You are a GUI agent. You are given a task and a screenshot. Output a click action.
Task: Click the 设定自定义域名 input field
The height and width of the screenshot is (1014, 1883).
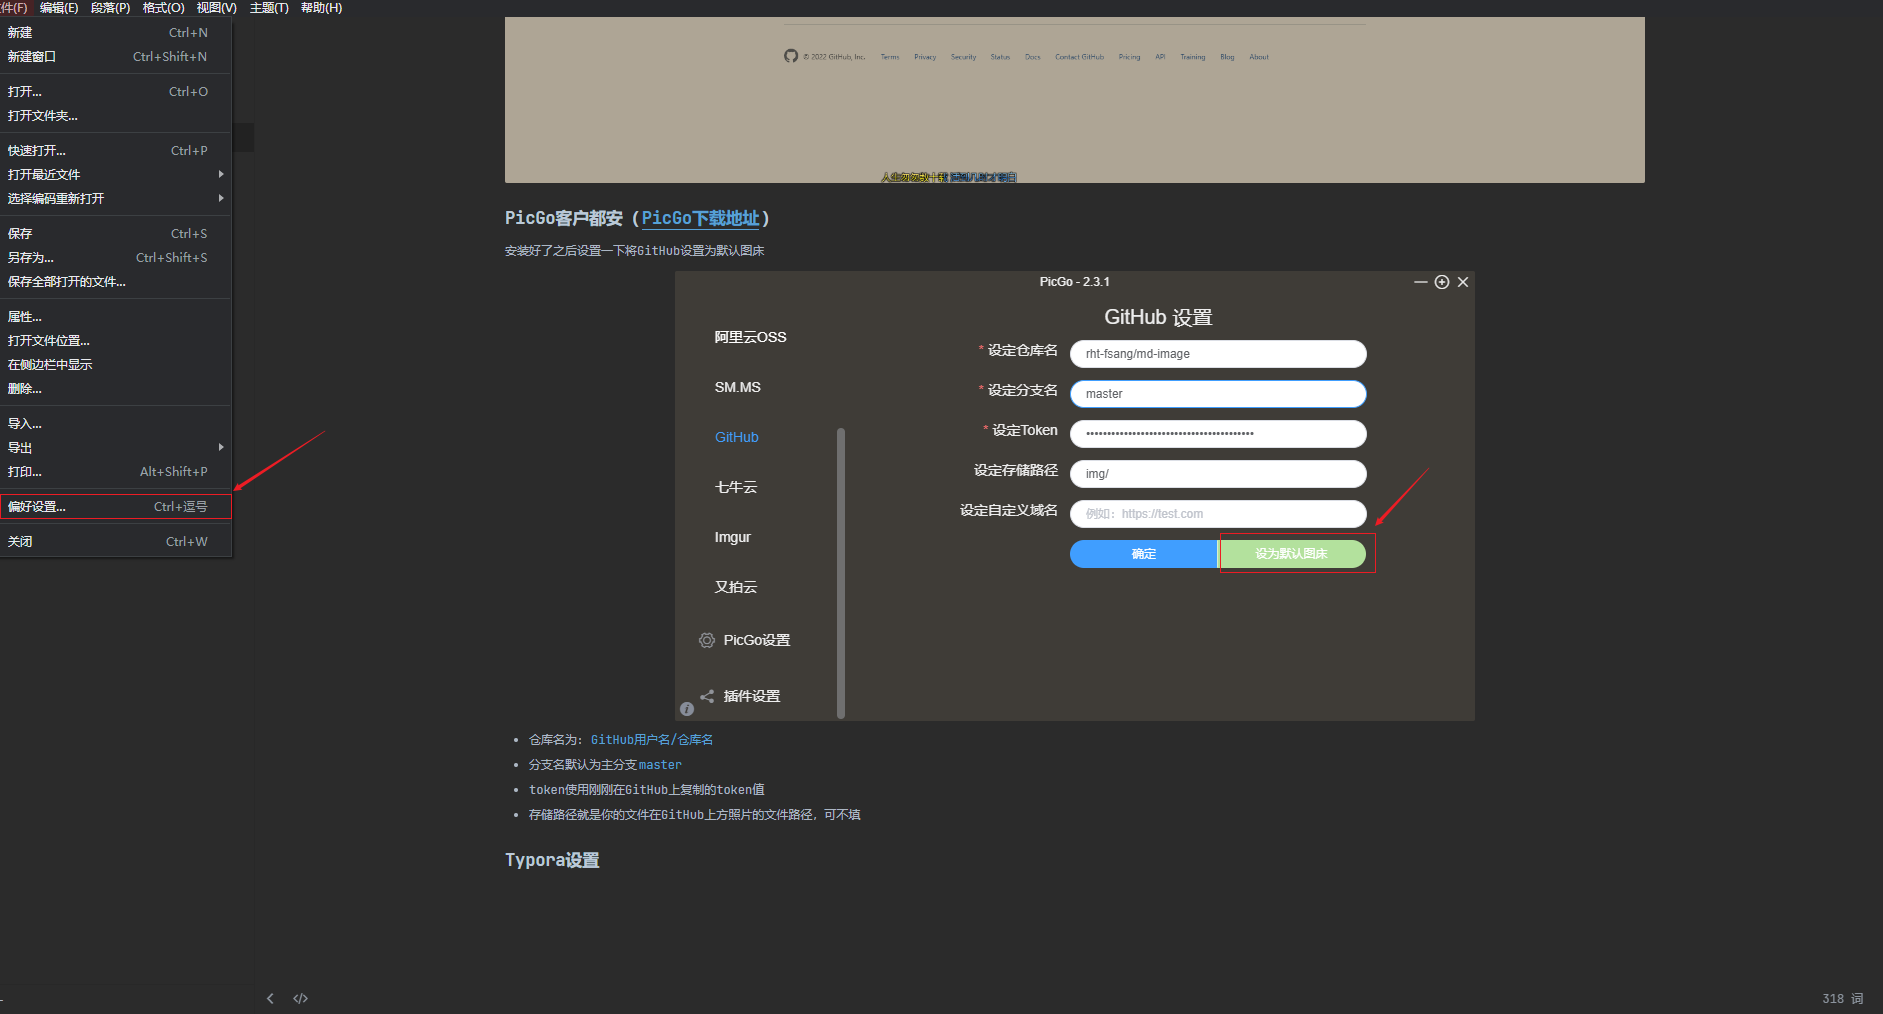pyautogui.click(x=1218, y=514)
